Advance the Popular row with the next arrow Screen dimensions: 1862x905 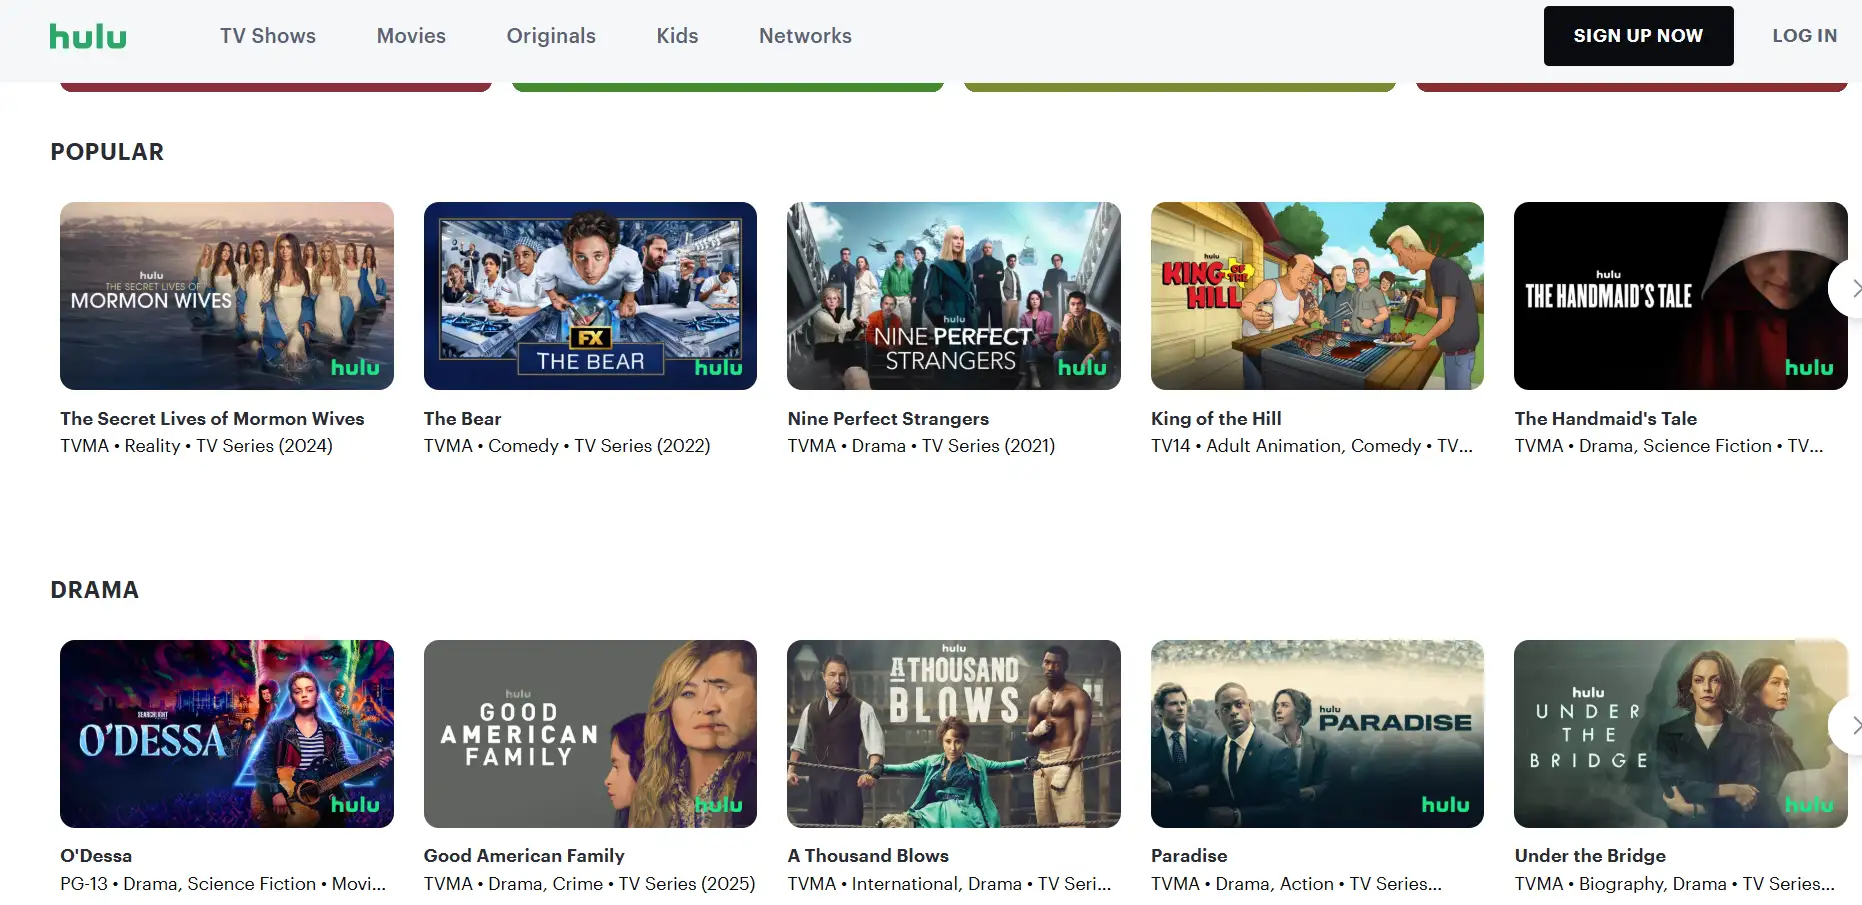pyautogui.click(x=1848, y=289)
